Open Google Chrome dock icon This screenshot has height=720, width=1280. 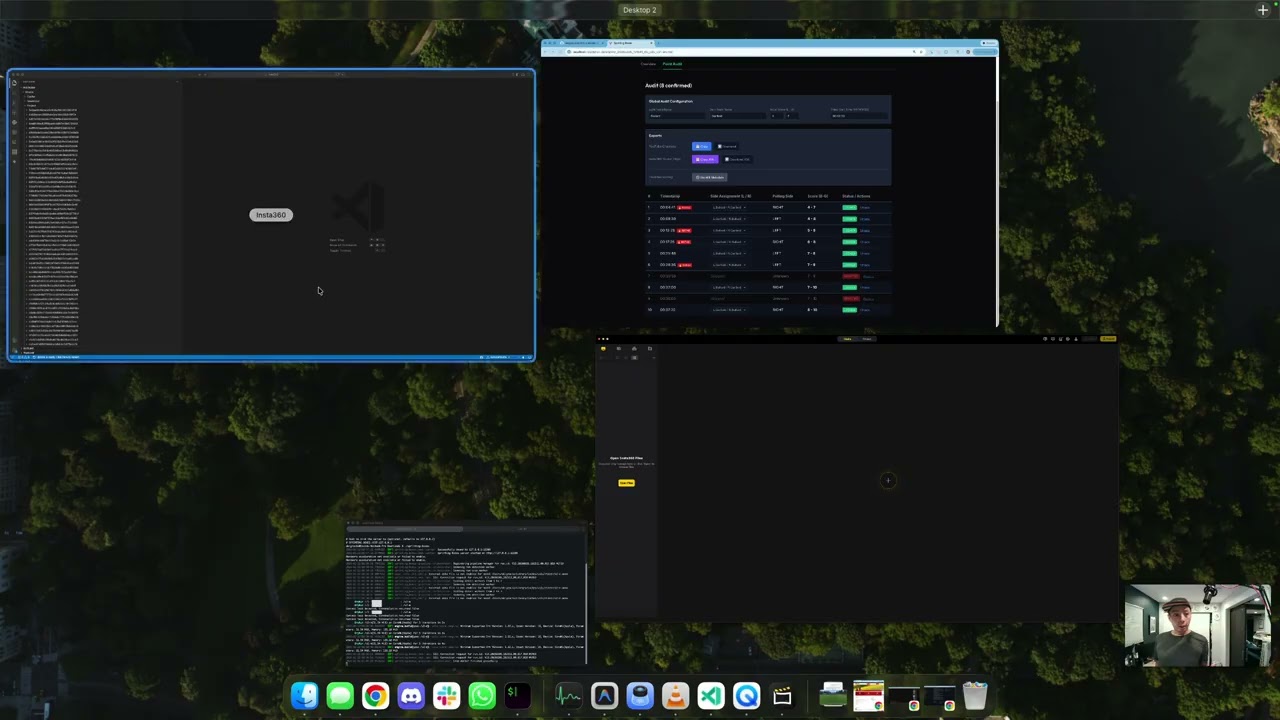(x=376, y=696)
